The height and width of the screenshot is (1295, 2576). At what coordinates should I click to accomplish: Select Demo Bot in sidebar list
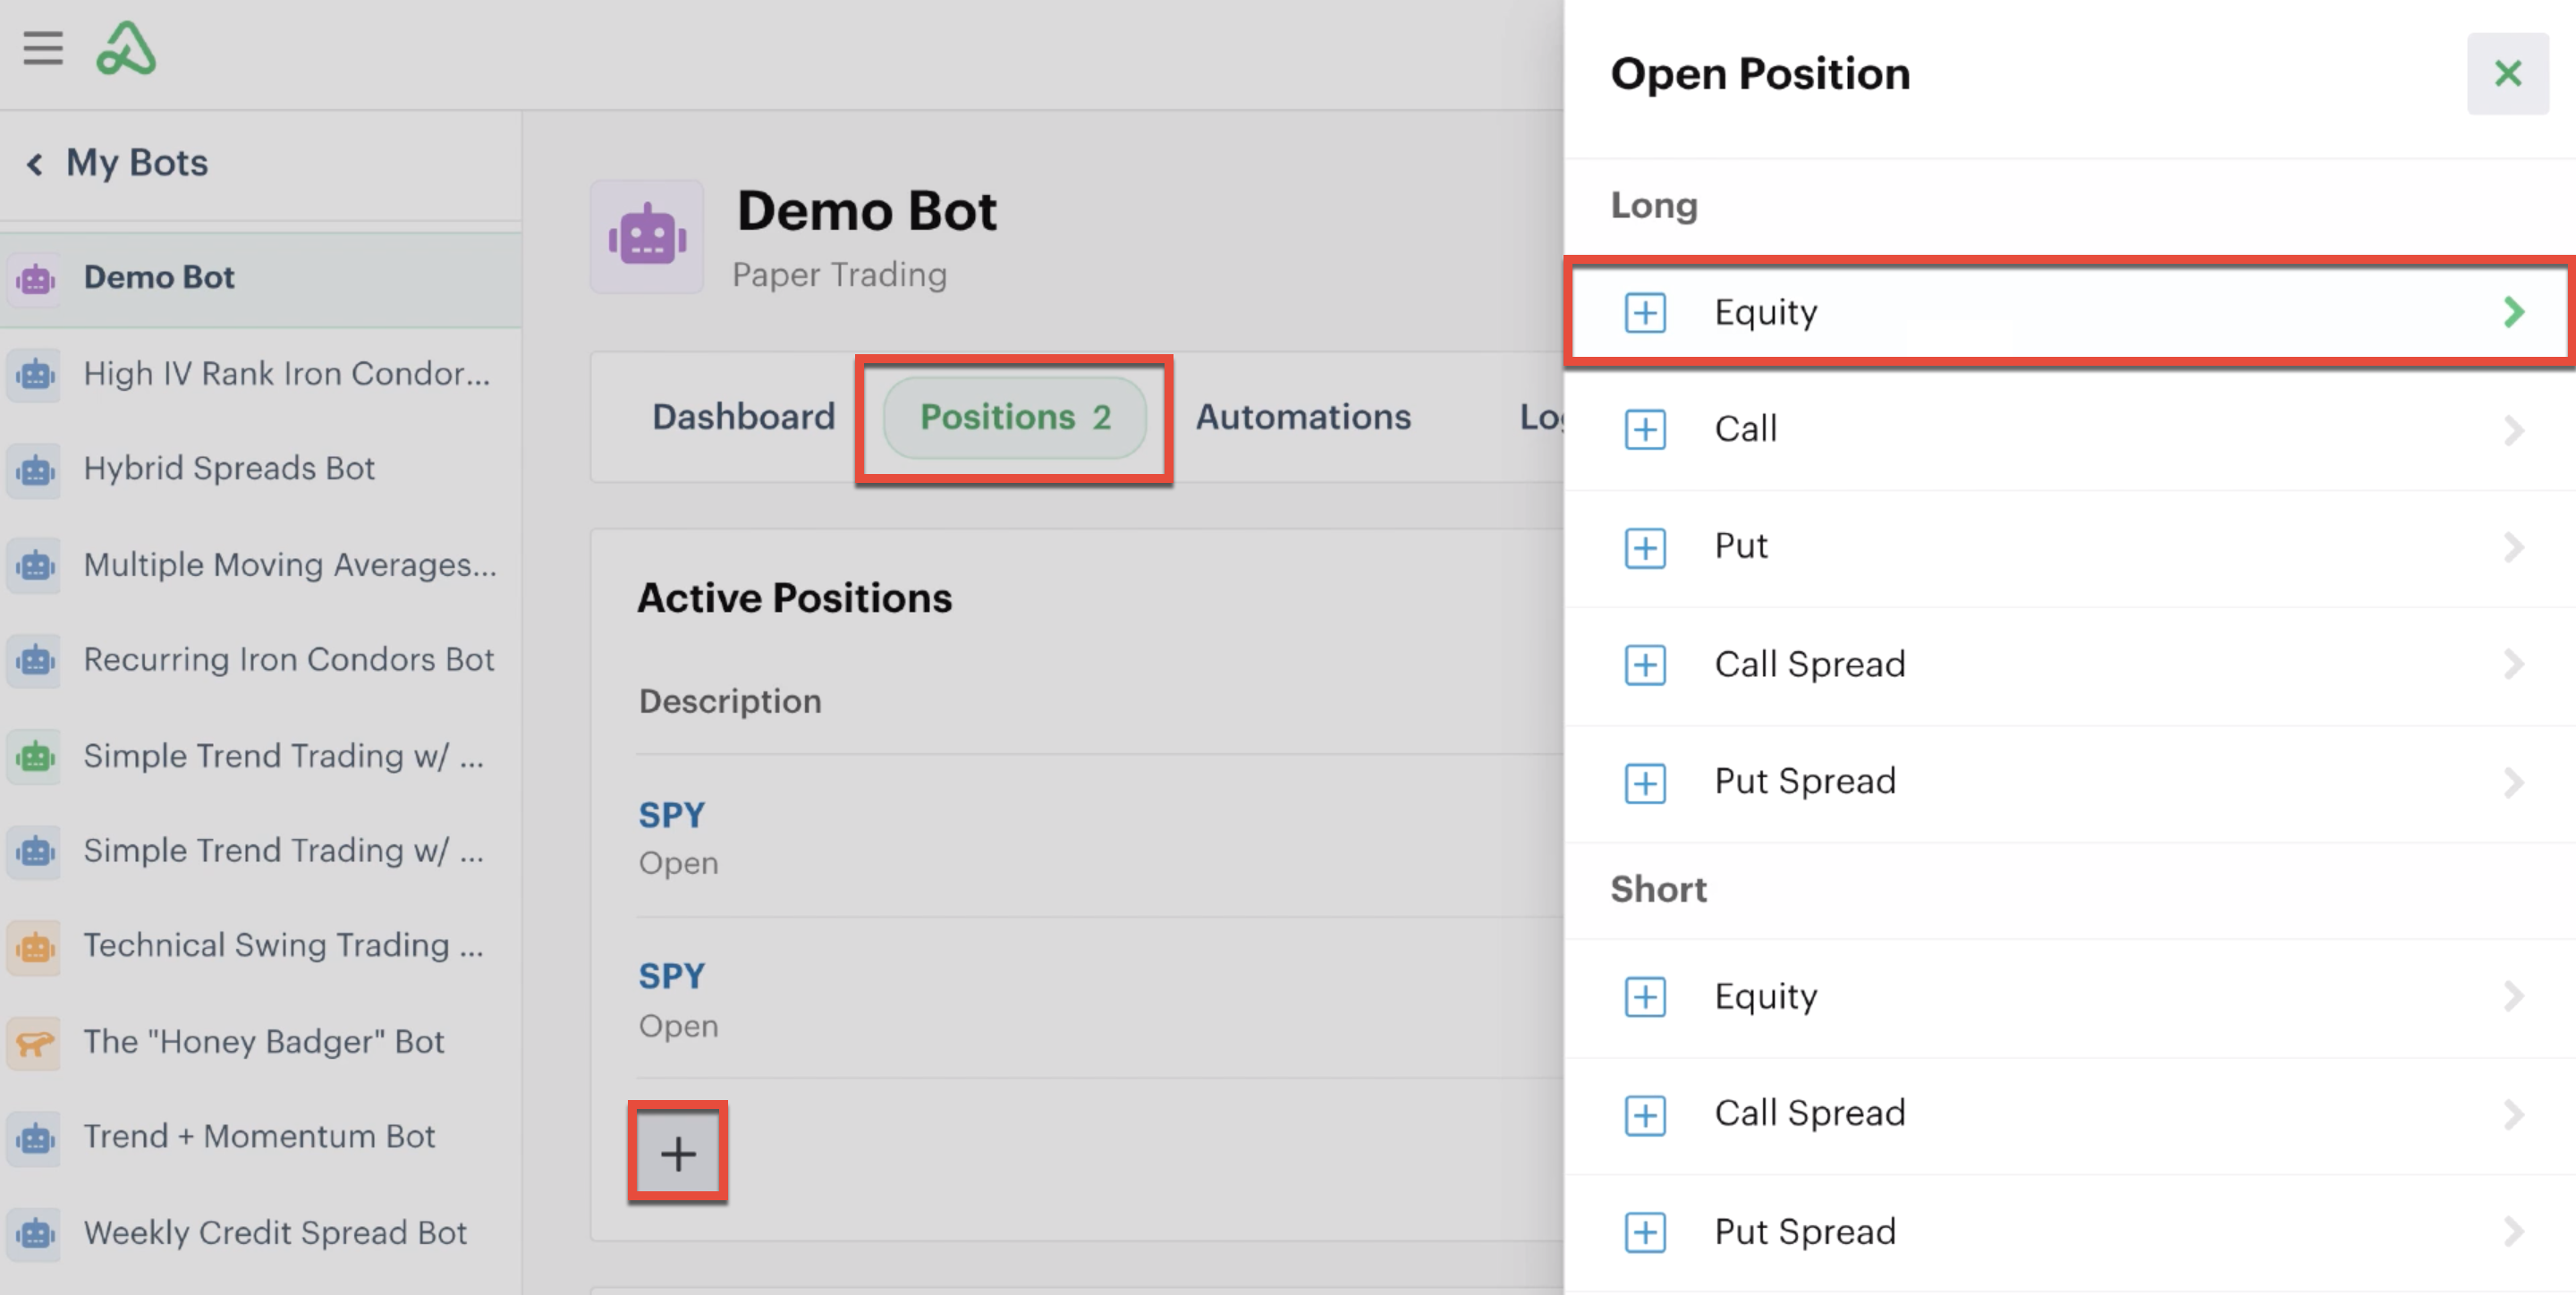point(261,279)
